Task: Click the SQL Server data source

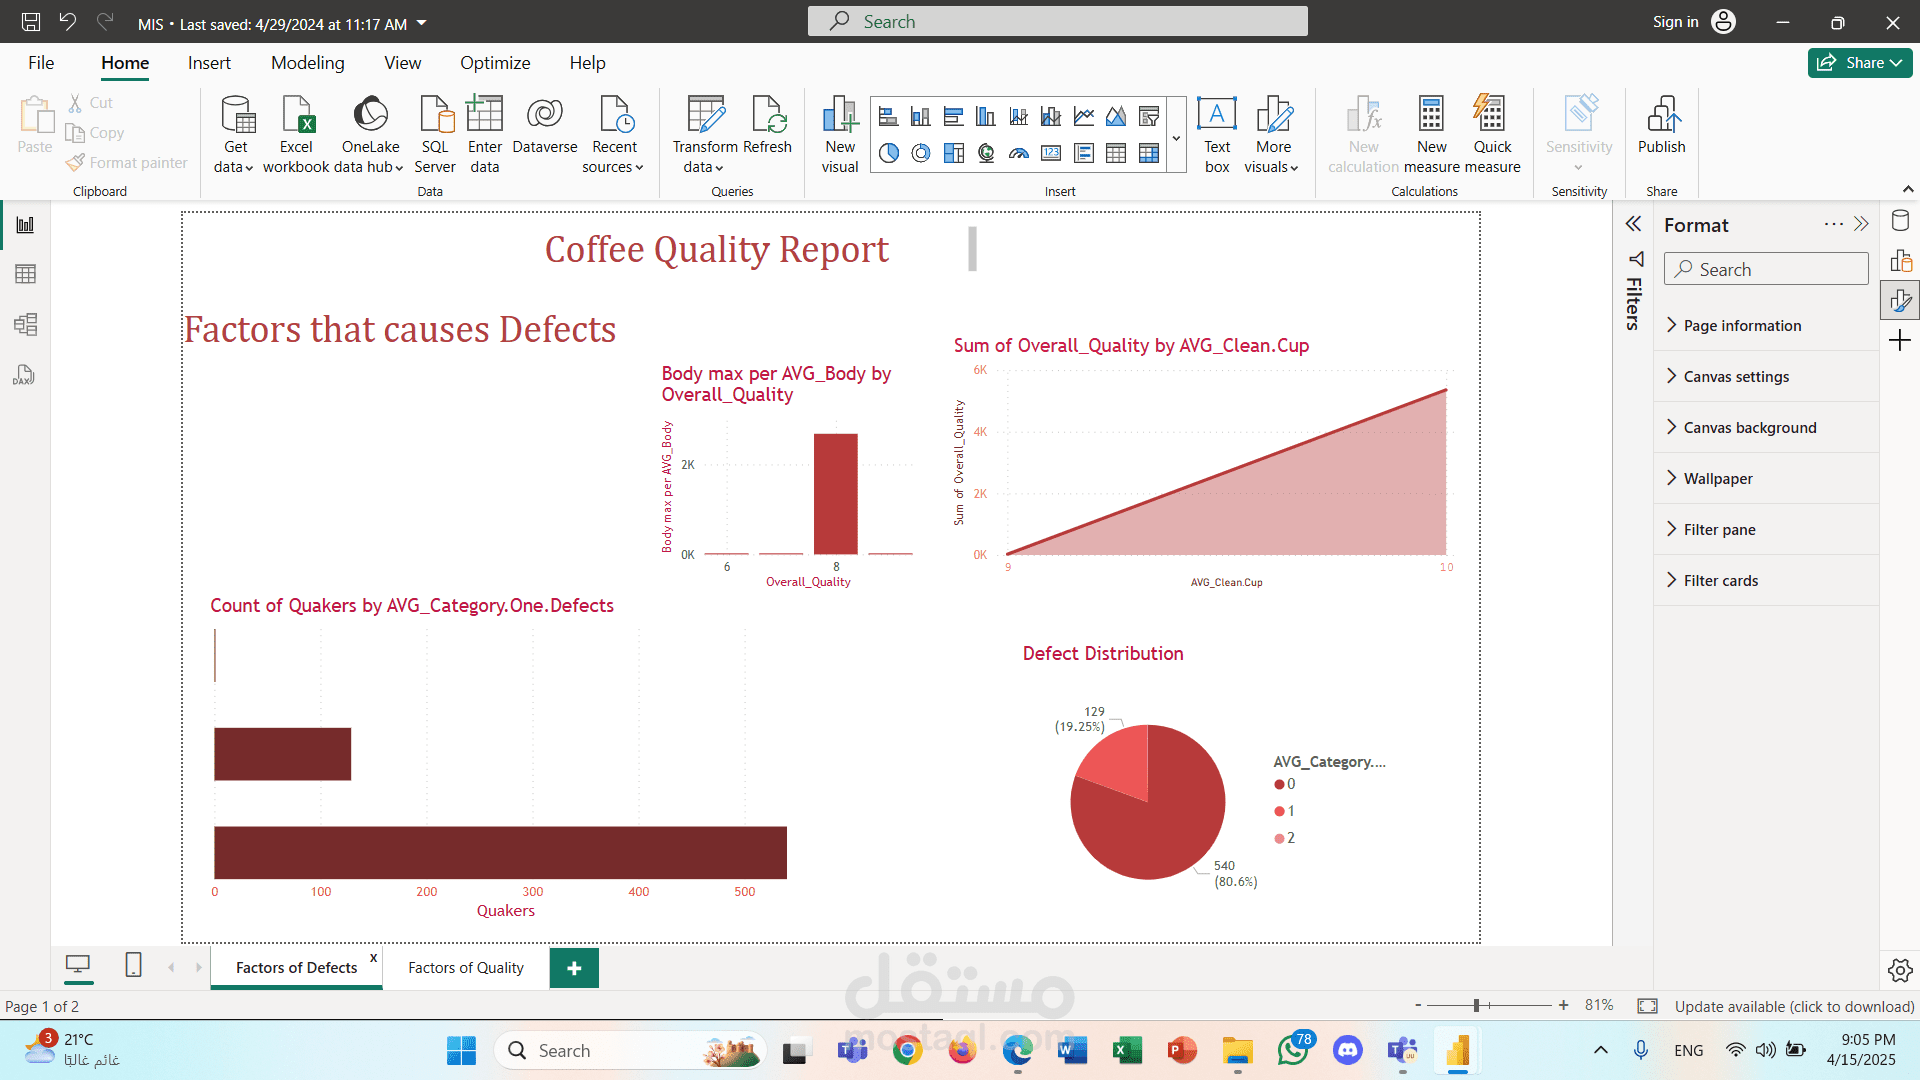Action: [x=435, y=135]
